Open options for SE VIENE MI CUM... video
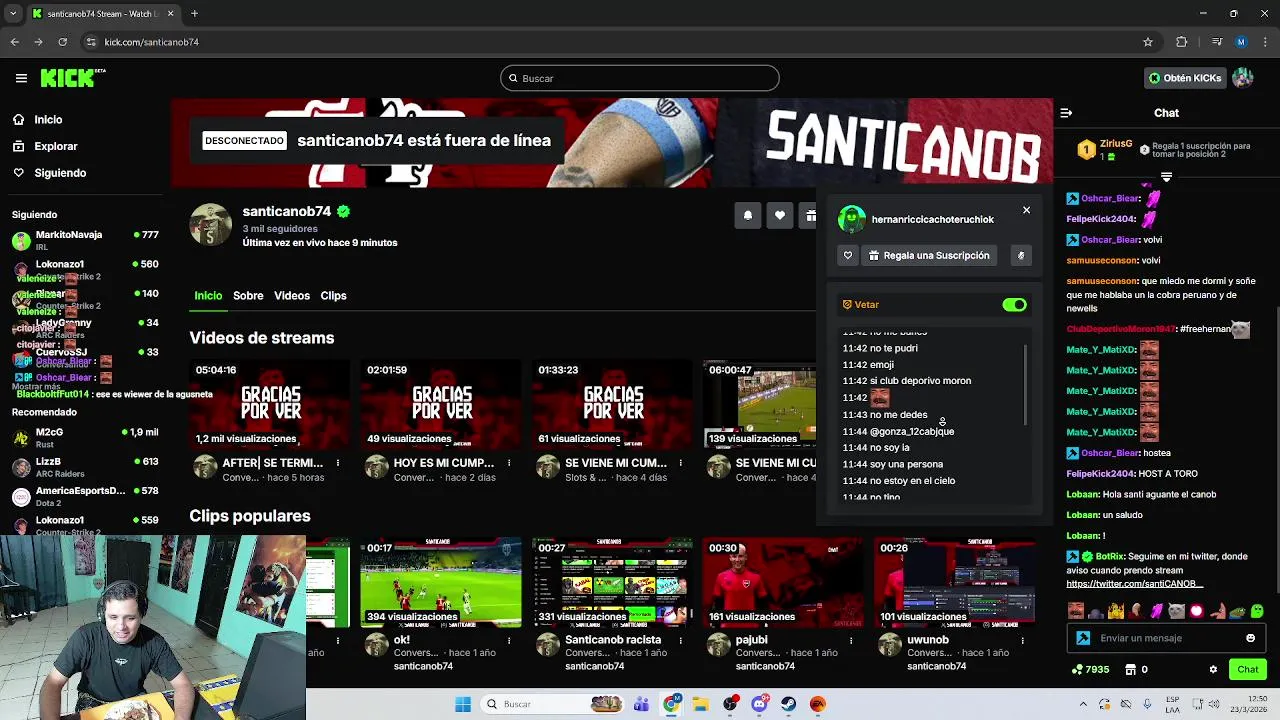This screenshot has height=720, width=1280. pyautogui.click(x=680, y=463)
